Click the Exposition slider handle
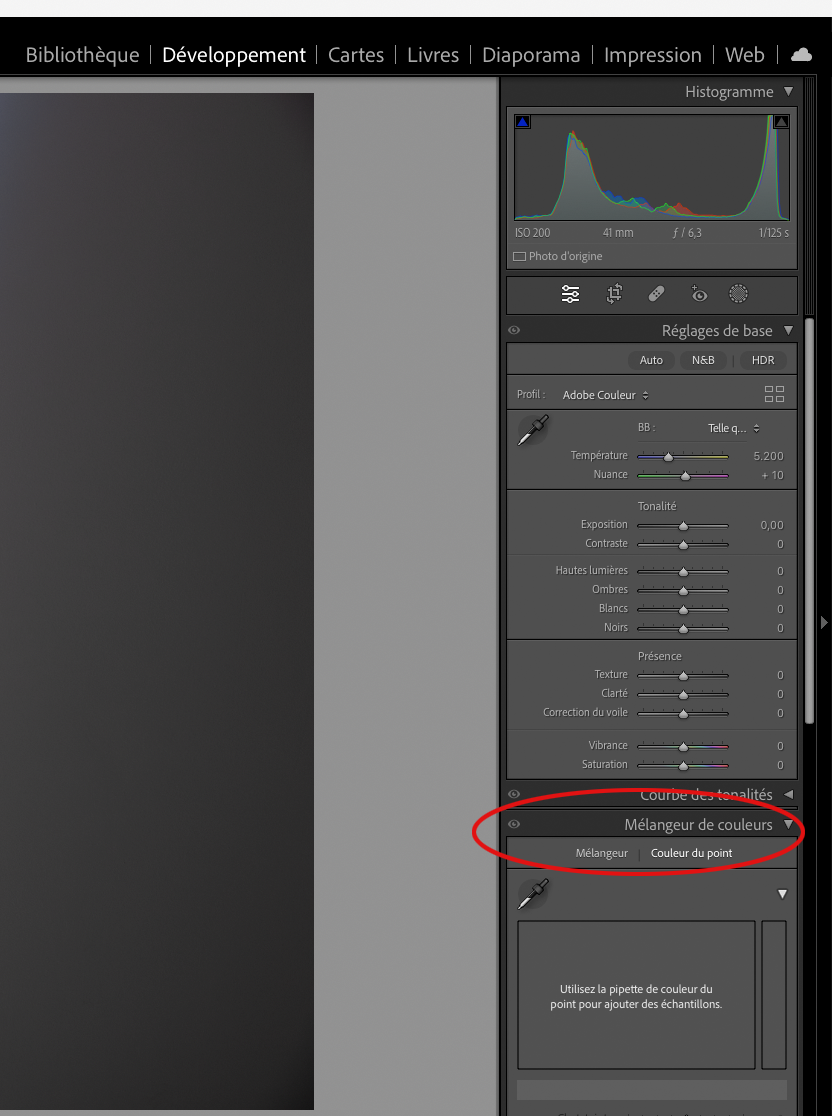This screenshot has height=1116, width=832. [x=683, y=526]
